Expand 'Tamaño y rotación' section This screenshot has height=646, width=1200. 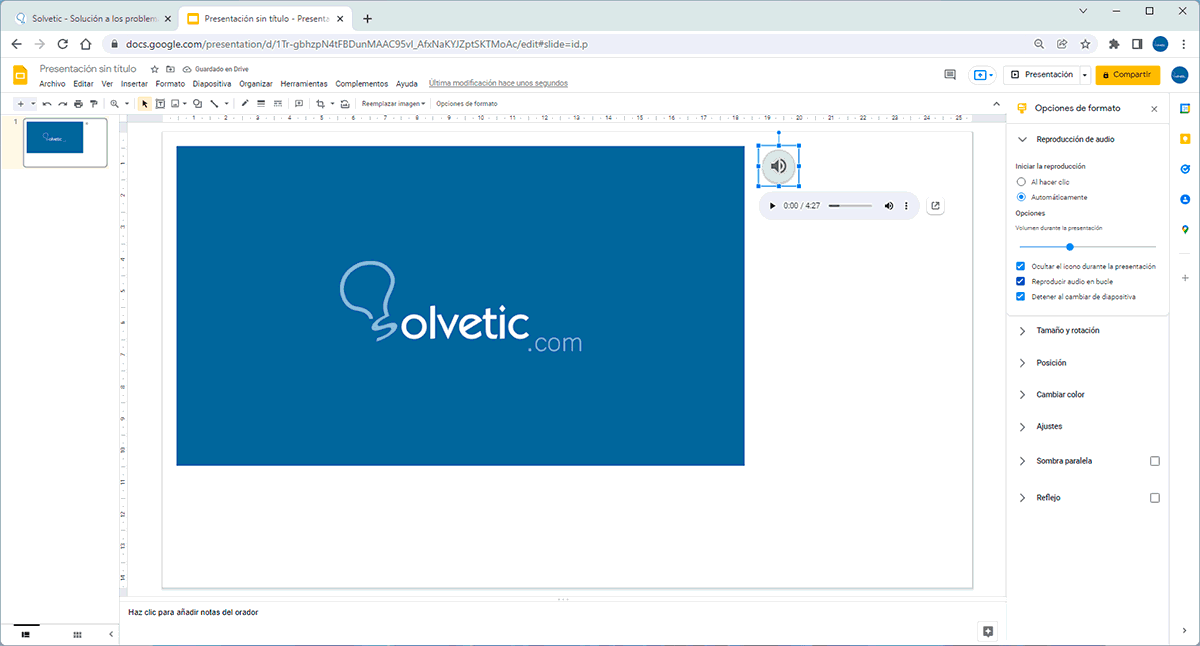[x=1022, y=331]
